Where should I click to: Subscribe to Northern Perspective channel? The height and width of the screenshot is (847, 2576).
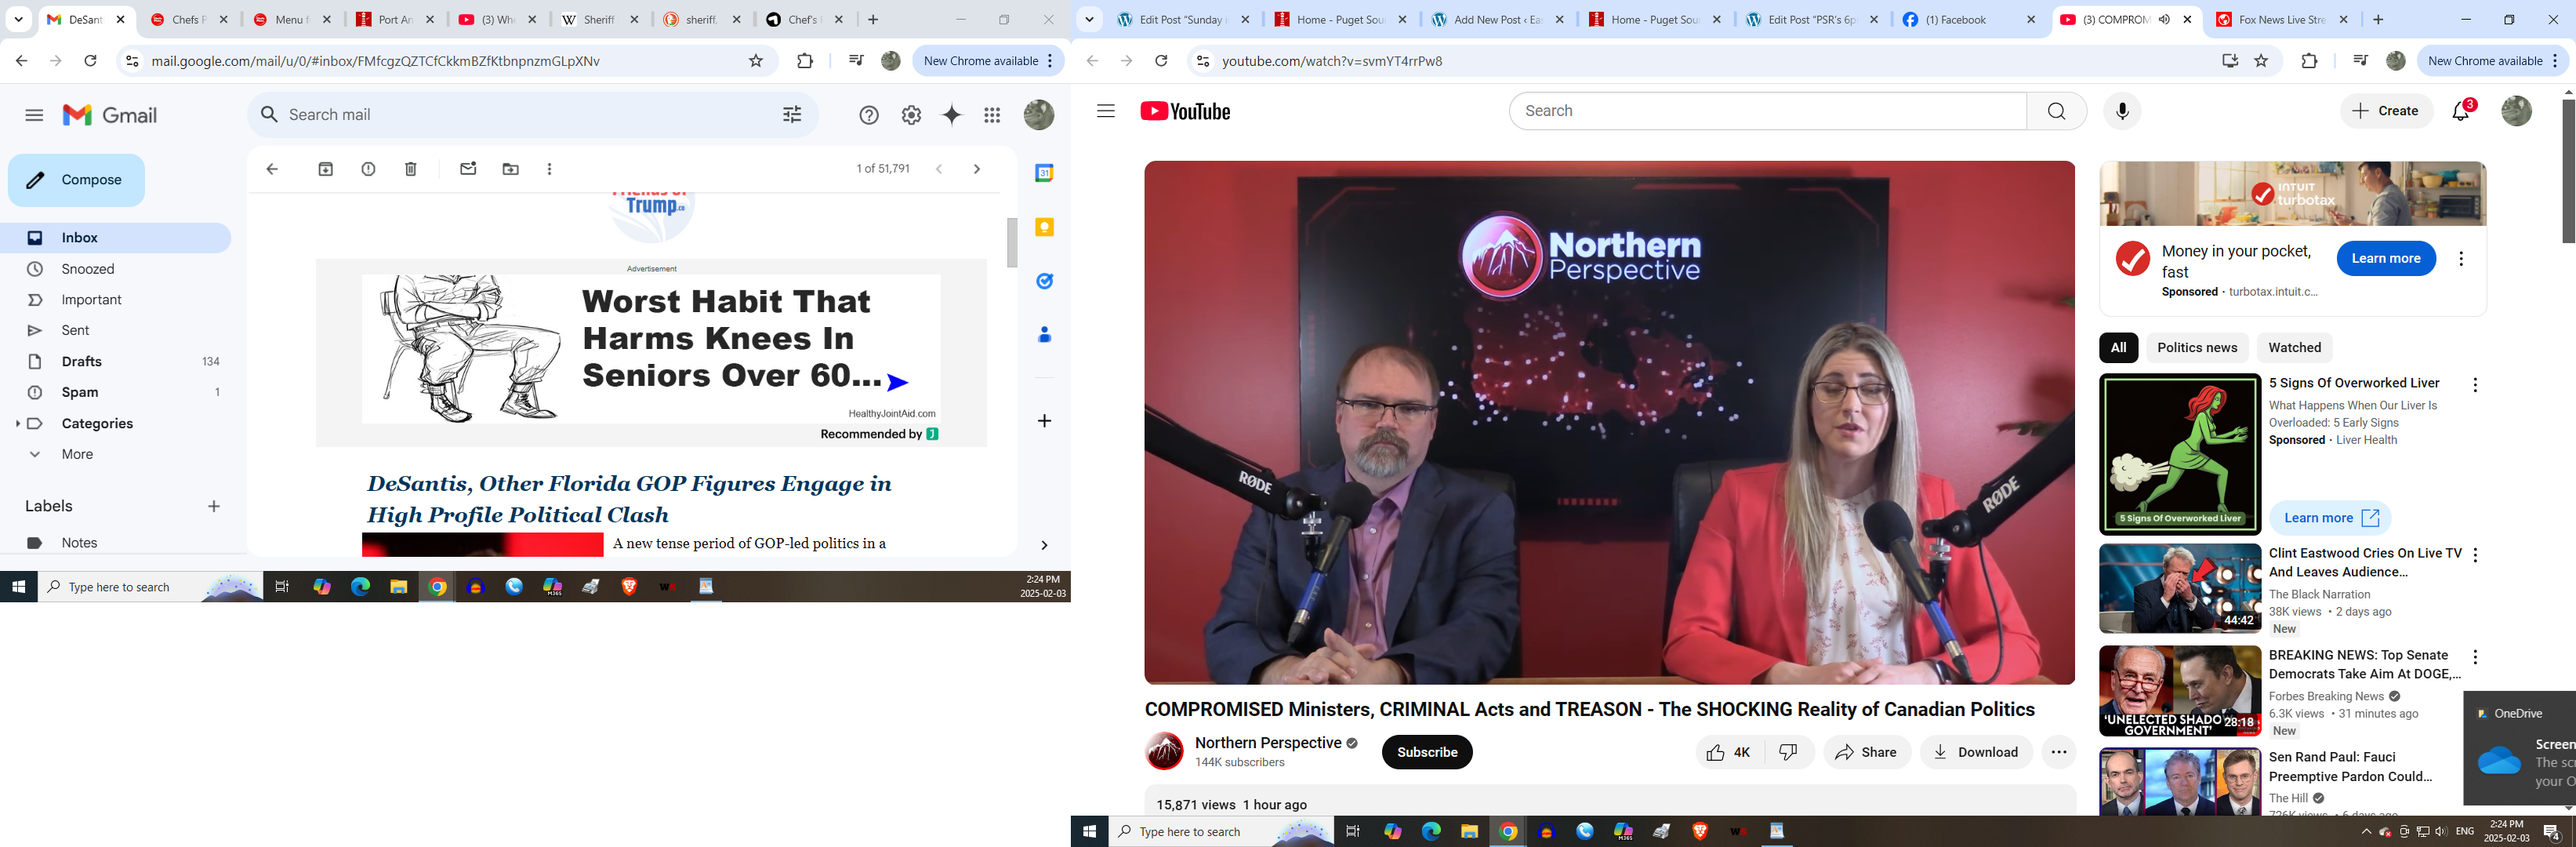click(x=1426, y=752)
